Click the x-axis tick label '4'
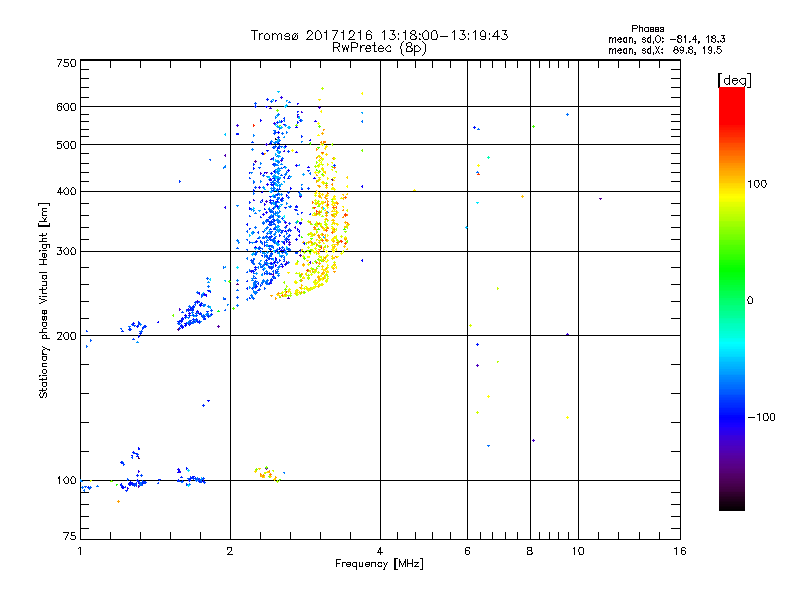Screen dimensions: 800x600 tap(380, 551)
